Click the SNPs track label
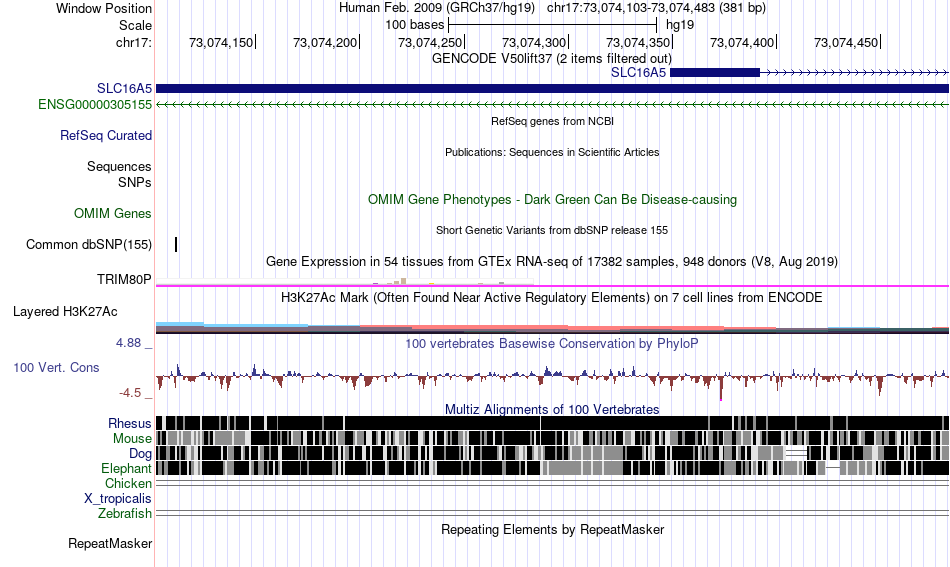The image size is (950, 567). [x=135, y=182]
